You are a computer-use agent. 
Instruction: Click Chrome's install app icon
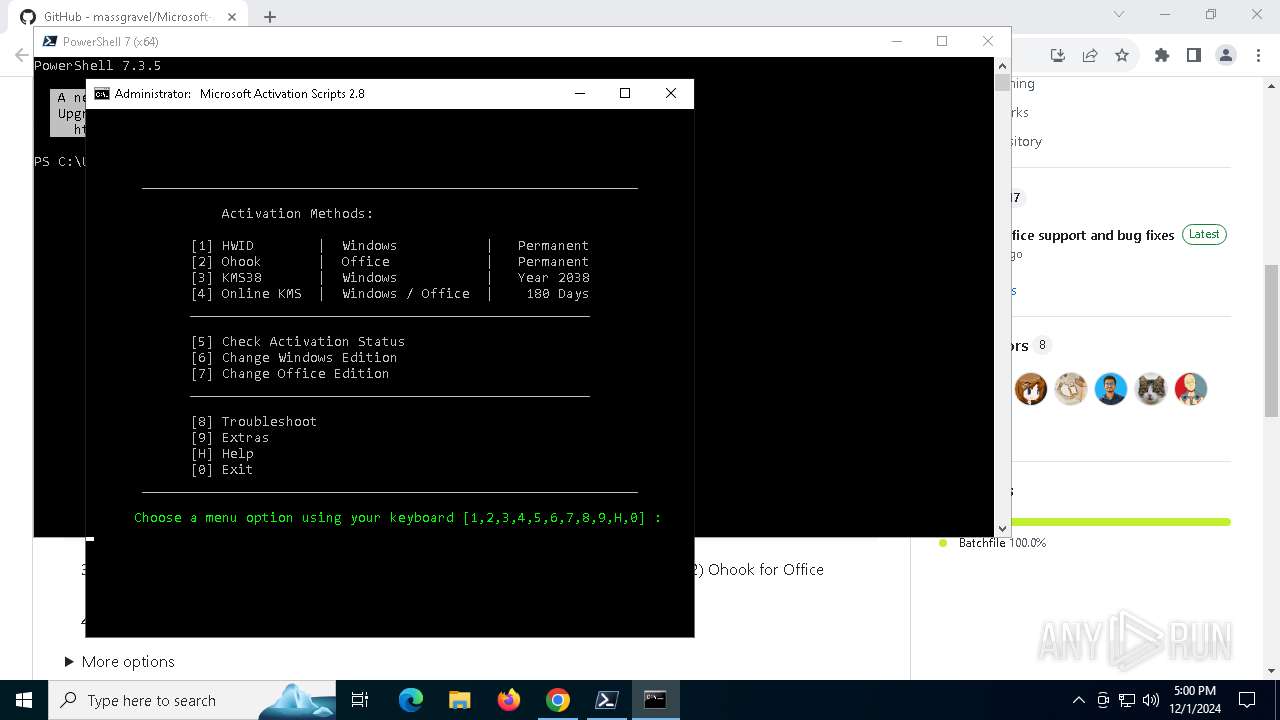tap(1058, 55)
